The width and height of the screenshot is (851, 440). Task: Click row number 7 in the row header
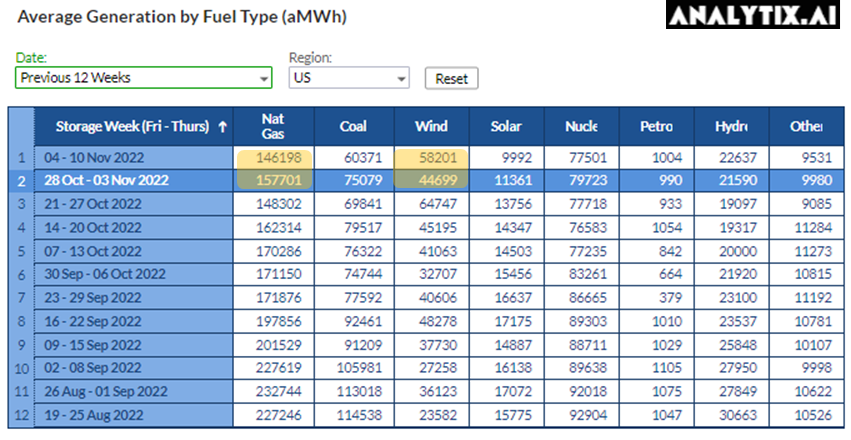point(21,298)
